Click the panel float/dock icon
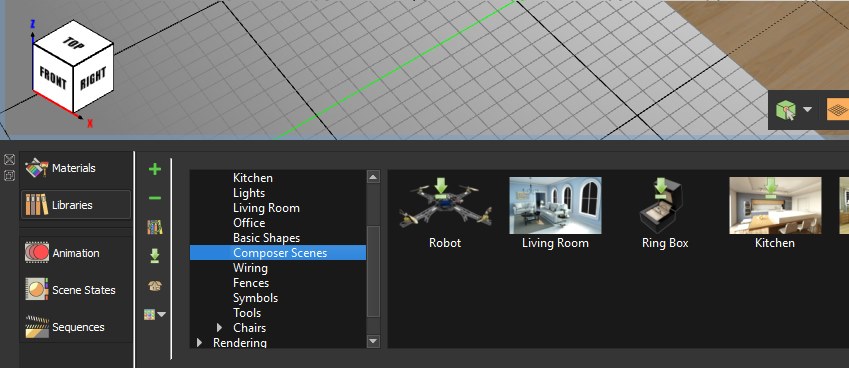Viewport: 849px width, 368px height. [x=9, y=175]
